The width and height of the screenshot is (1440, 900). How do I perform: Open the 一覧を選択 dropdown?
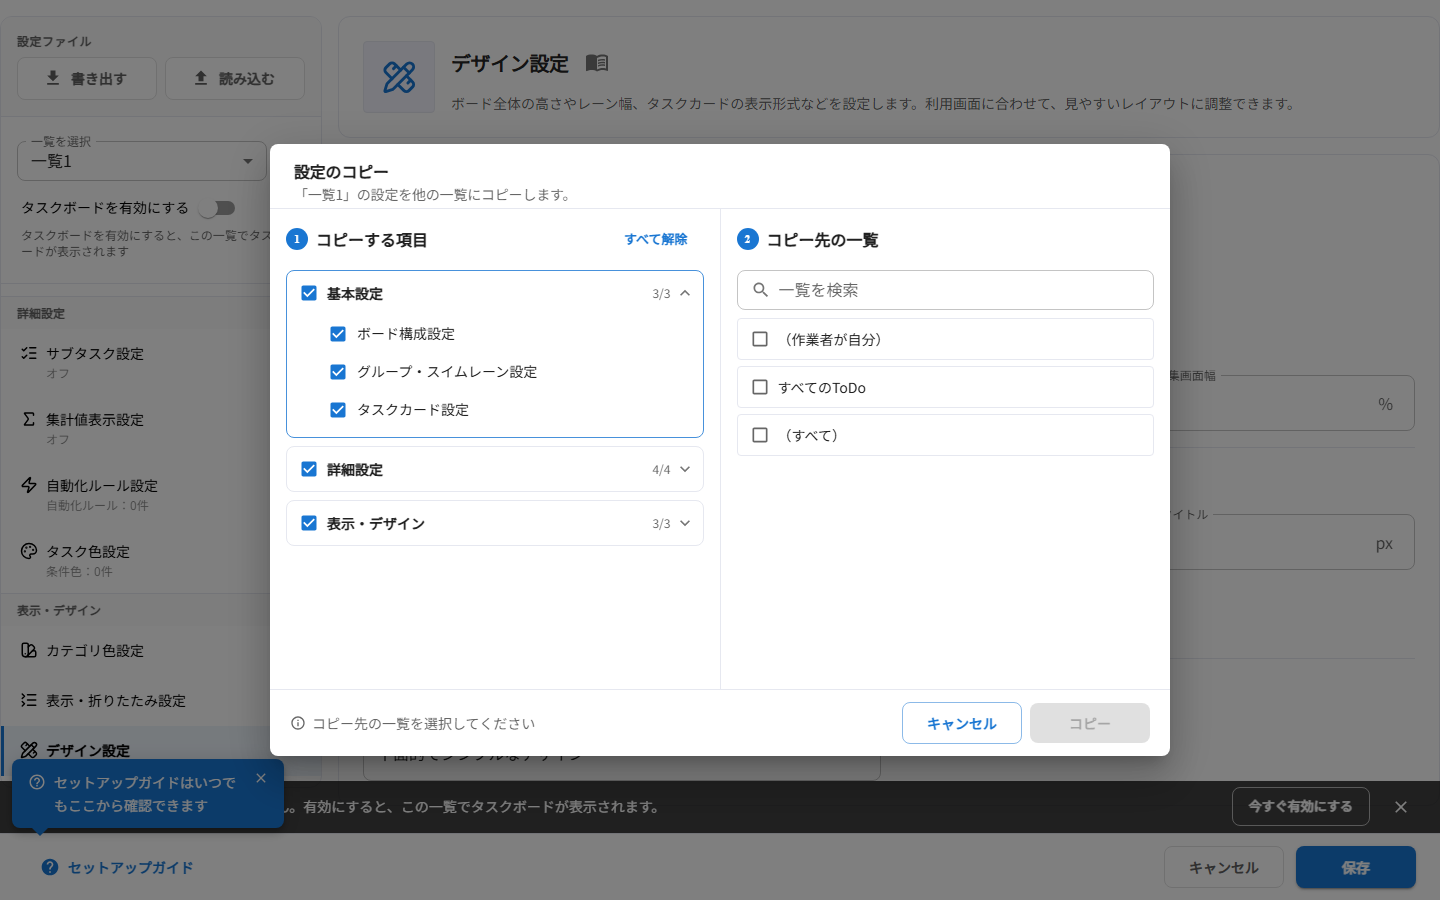(142, 161)
